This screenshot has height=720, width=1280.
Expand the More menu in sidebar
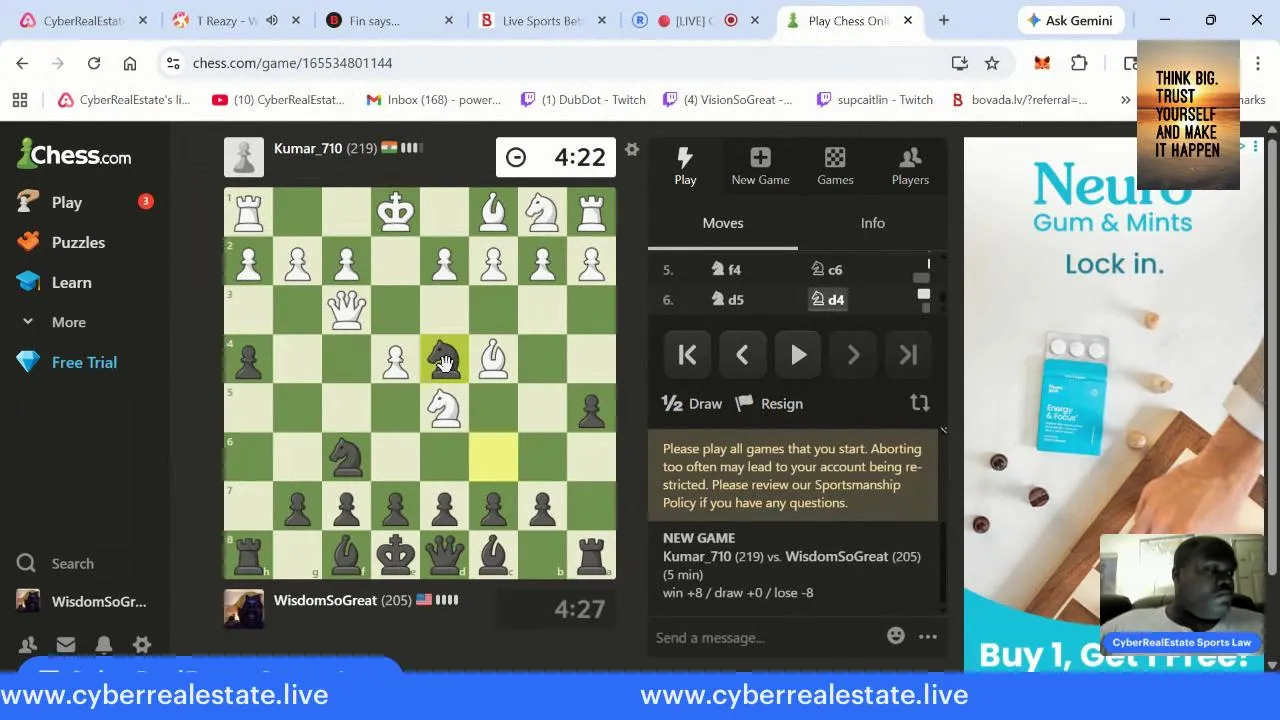(66, 322)
